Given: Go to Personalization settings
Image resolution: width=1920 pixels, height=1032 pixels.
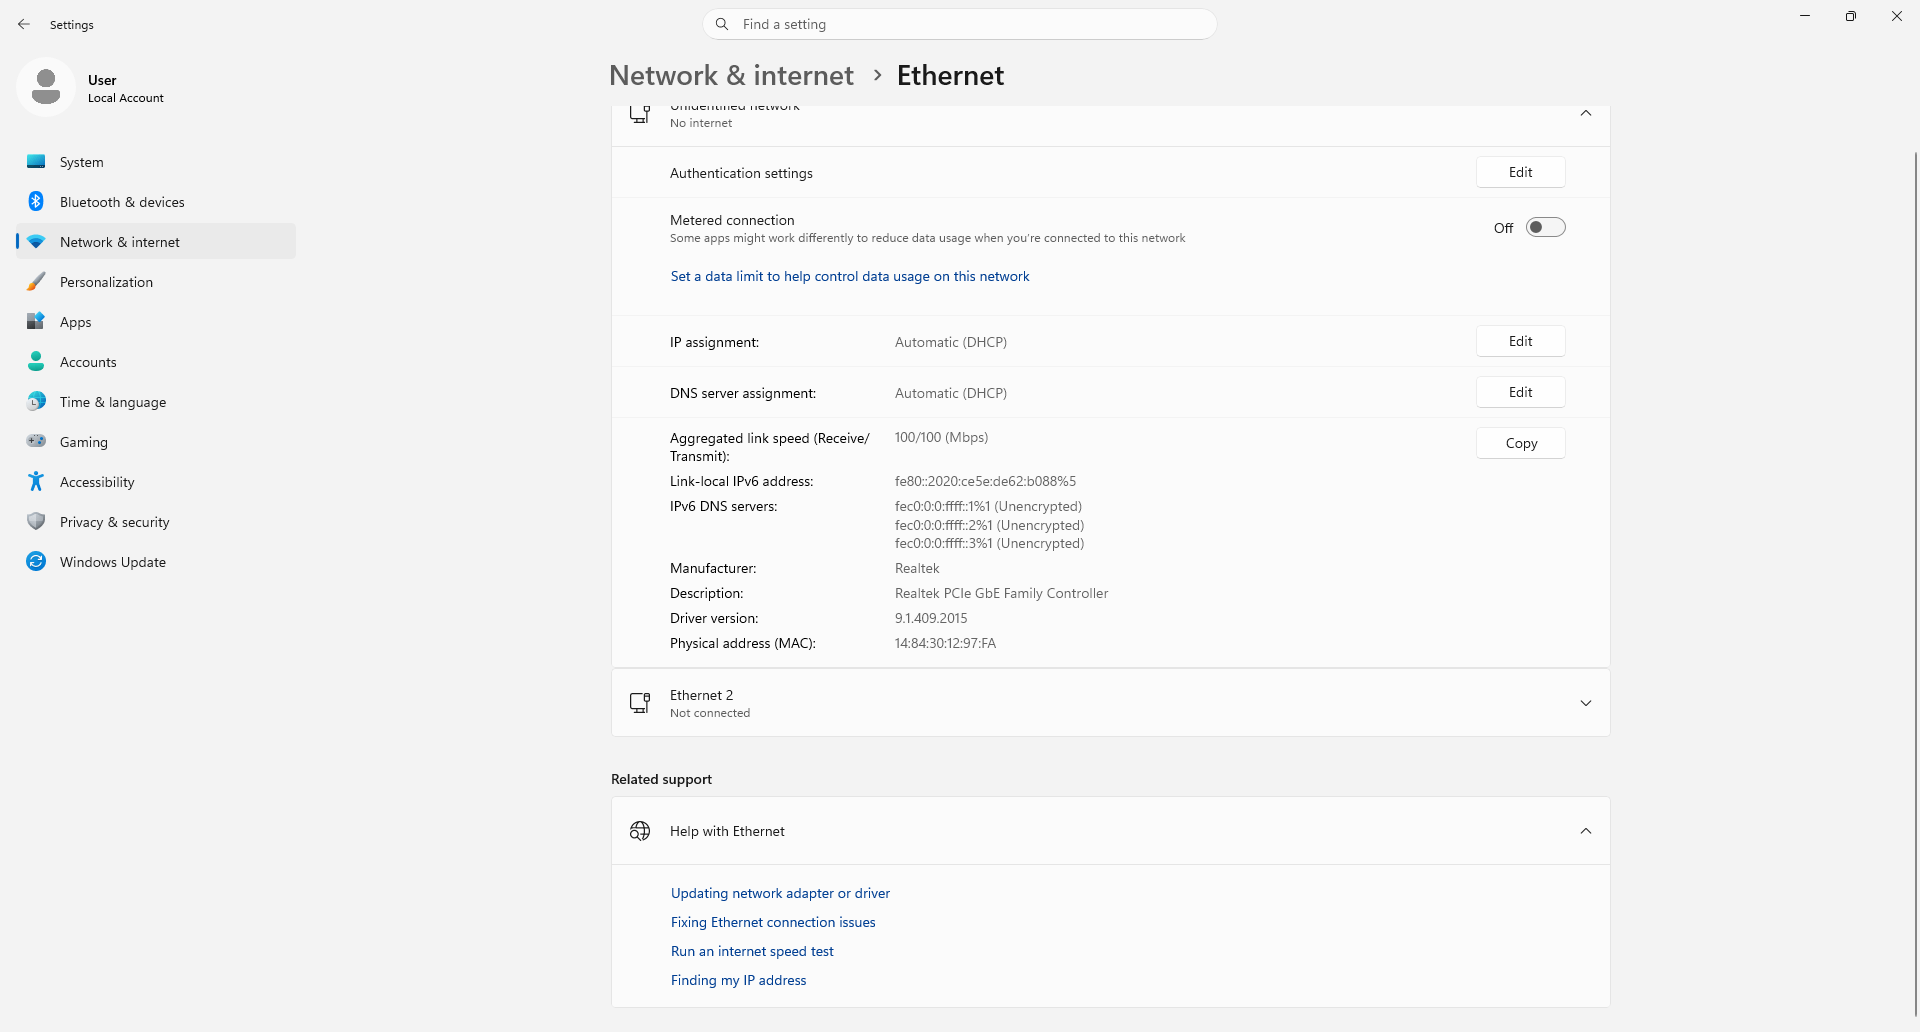Looking at the screenshot, I should point(156,282).
